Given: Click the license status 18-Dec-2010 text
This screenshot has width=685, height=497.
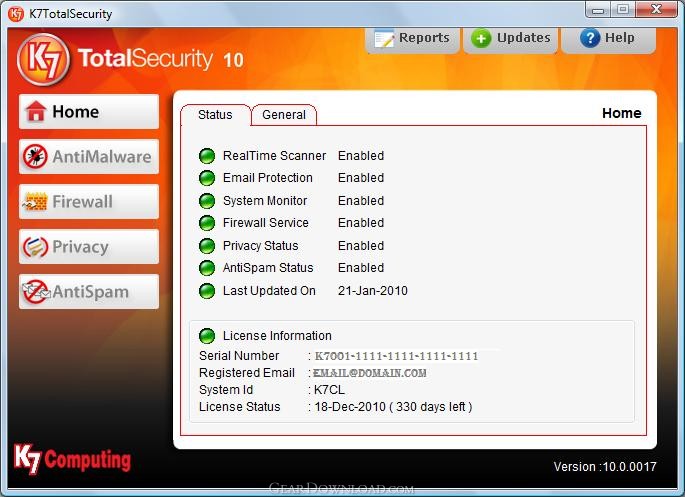Looking at the screenshot, I should [x=393, y=407].
